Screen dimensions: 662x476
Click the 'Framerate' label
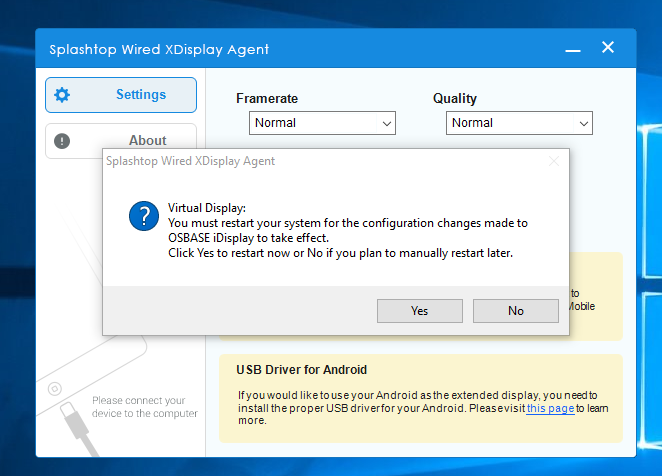[267, 98]
